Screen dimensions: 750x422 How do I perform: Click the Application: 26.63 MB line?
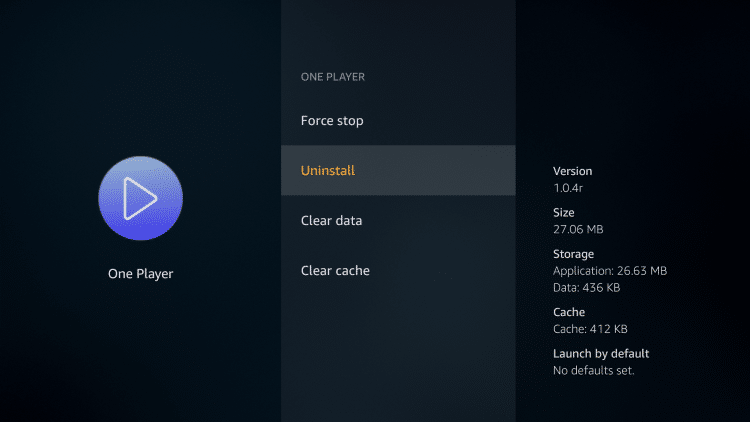point(610,271)
